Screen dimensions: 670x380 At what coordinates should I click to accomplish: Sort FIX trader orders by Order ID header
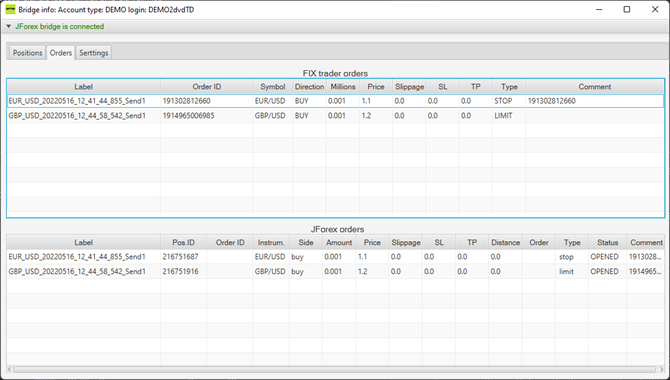point(207,87)
